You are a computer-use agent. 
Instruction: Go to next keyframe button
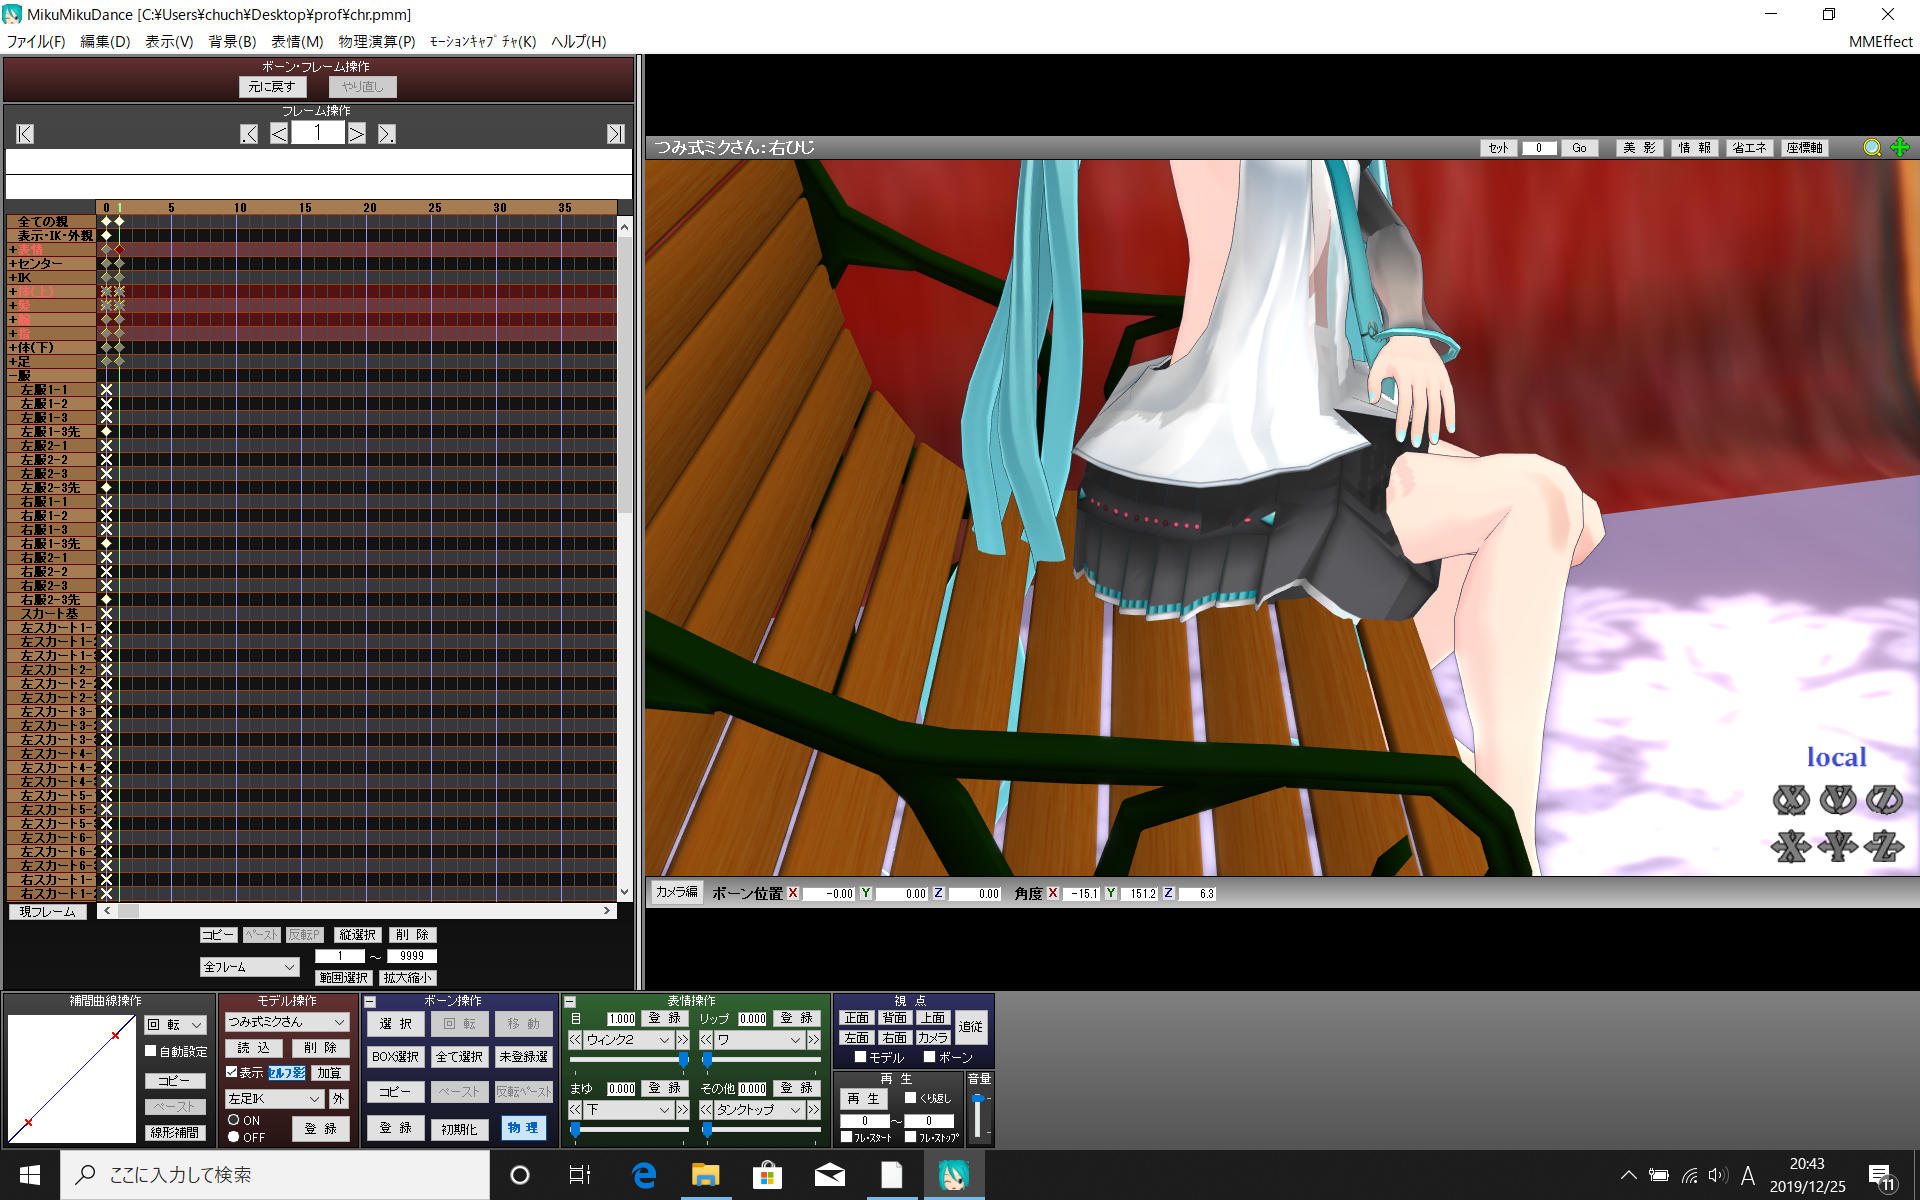(387, 134)
